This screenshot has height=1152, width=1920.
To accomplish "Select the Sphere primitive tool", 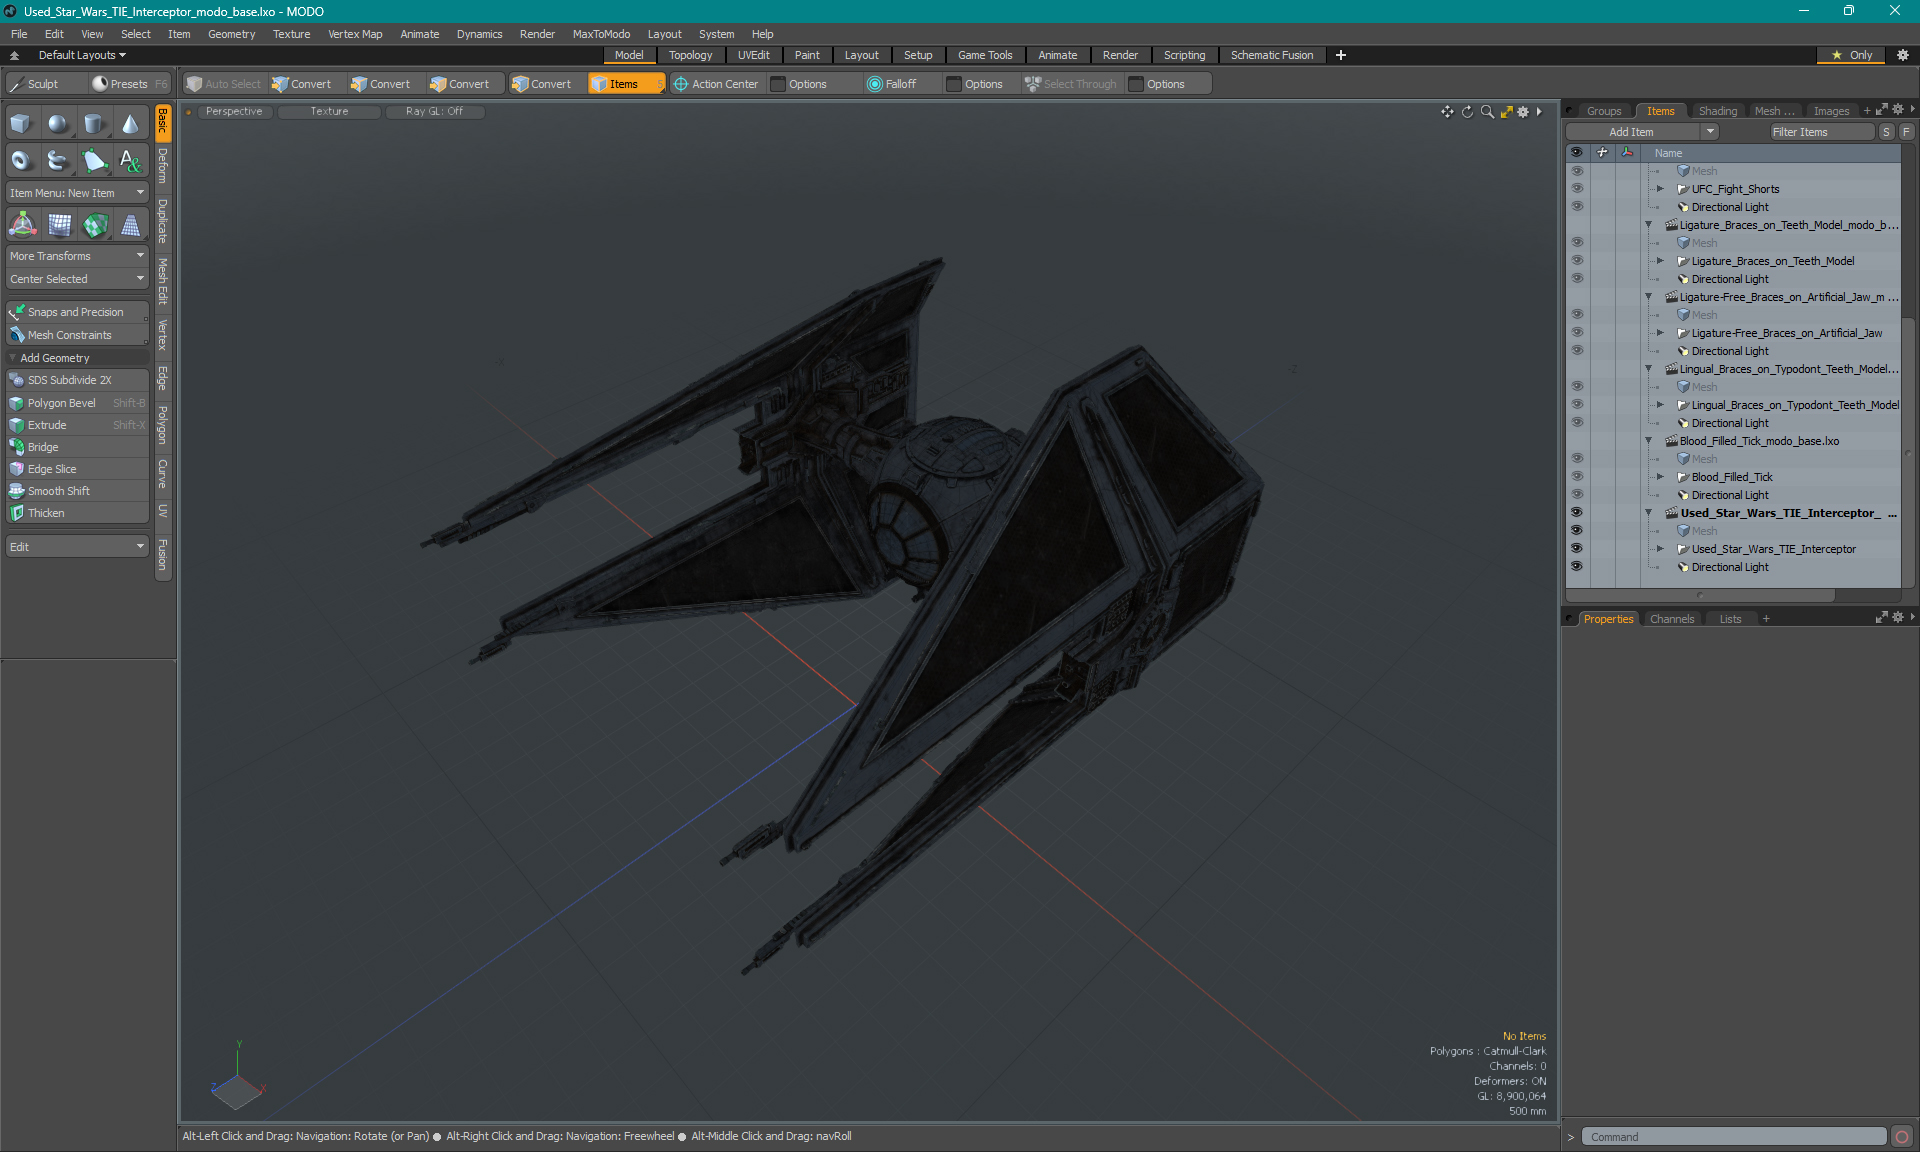I will 58,124.
